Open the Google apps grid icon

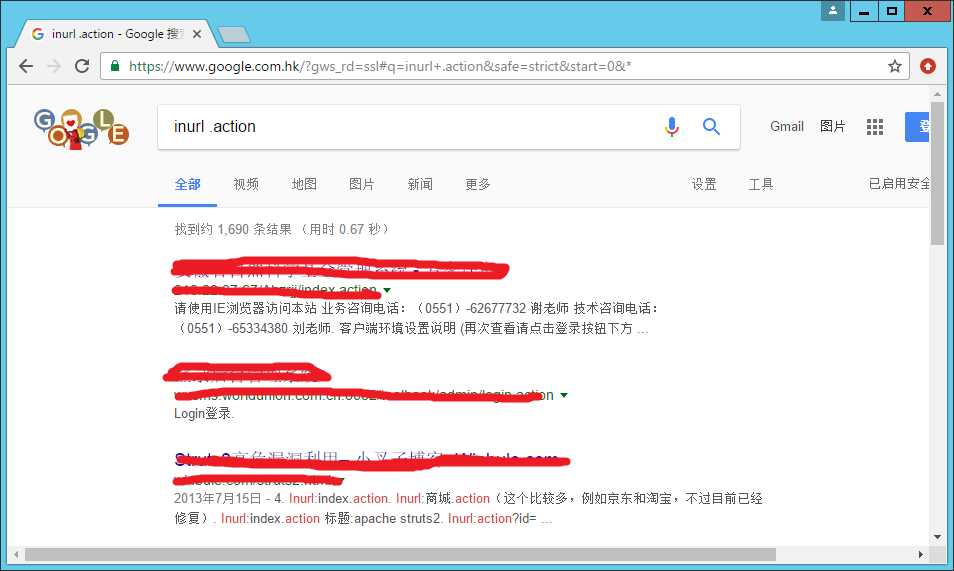click(x=875, y=127)
